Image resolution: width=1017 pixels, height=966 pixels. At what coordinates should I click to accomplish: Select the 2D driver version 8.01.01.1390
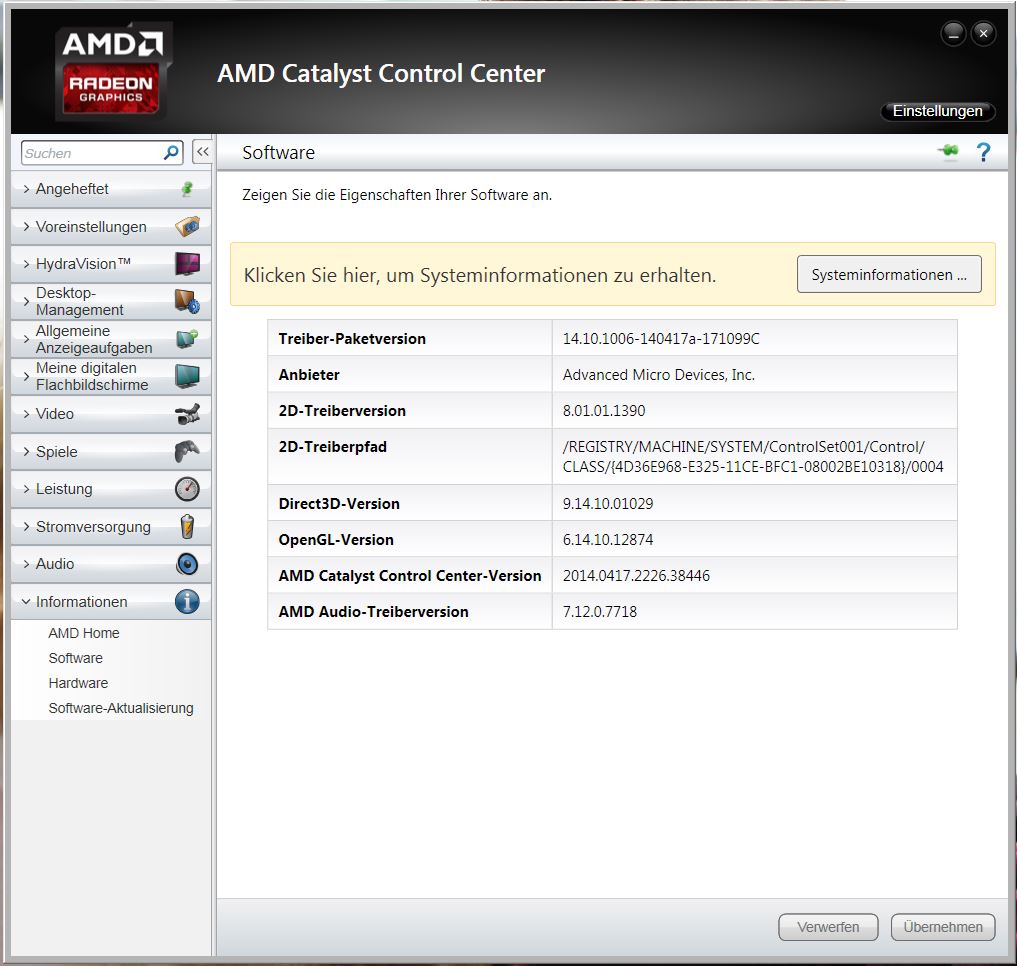tap(604, 411)
